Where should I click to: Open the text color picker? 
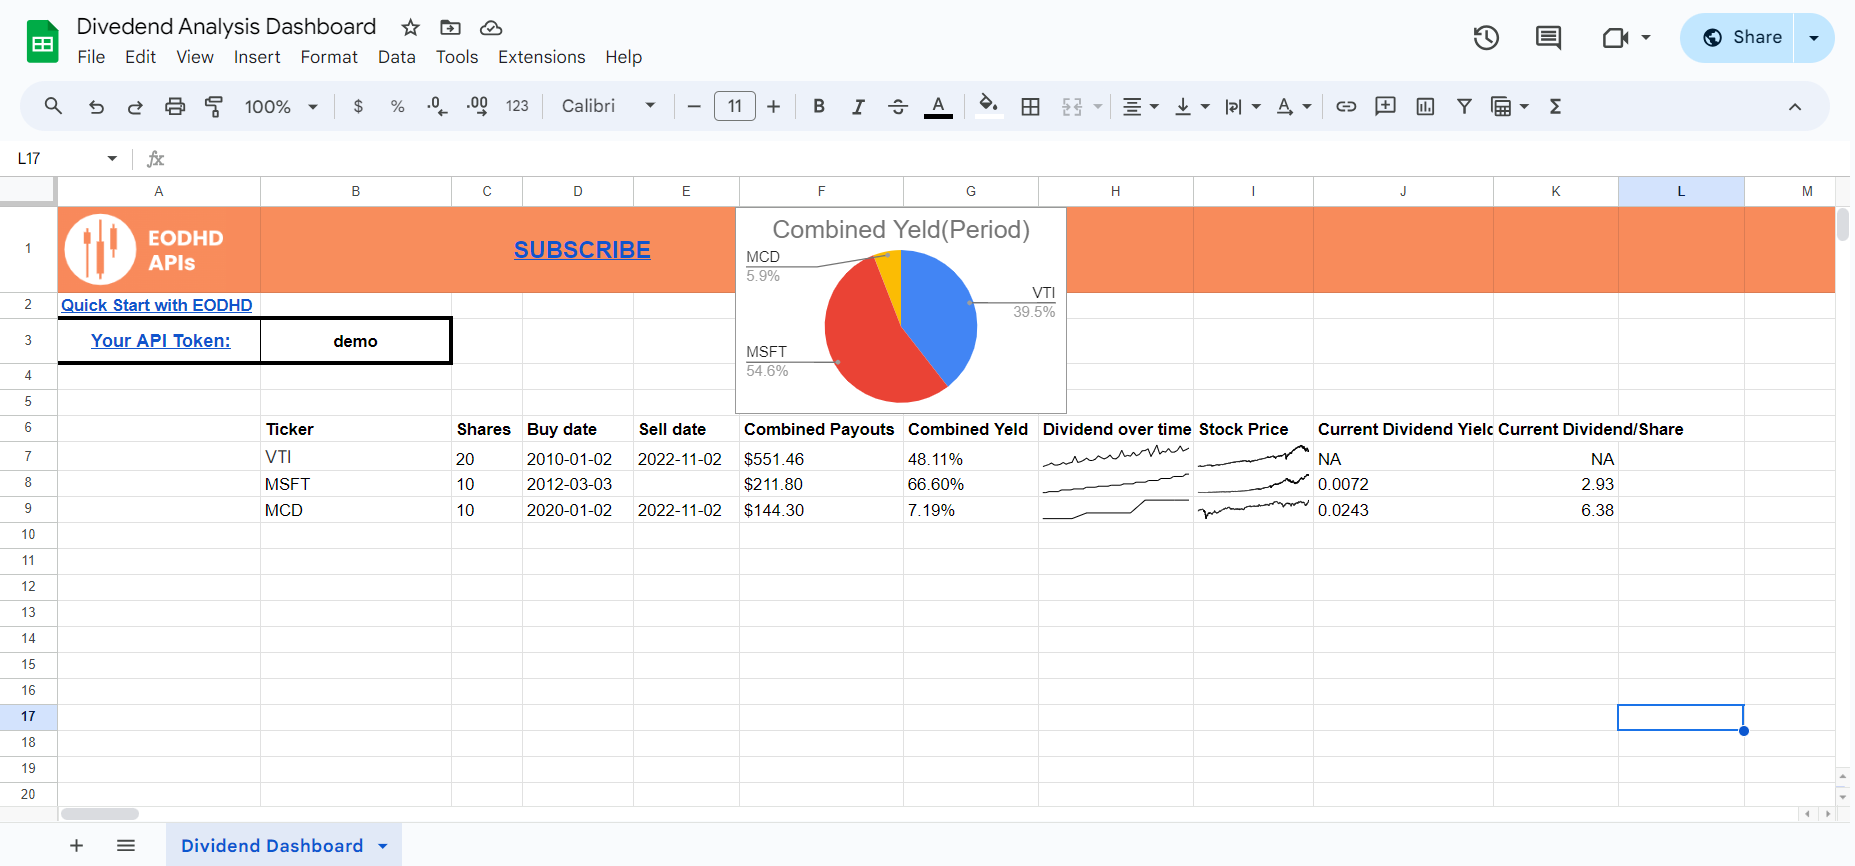[938, 106]
